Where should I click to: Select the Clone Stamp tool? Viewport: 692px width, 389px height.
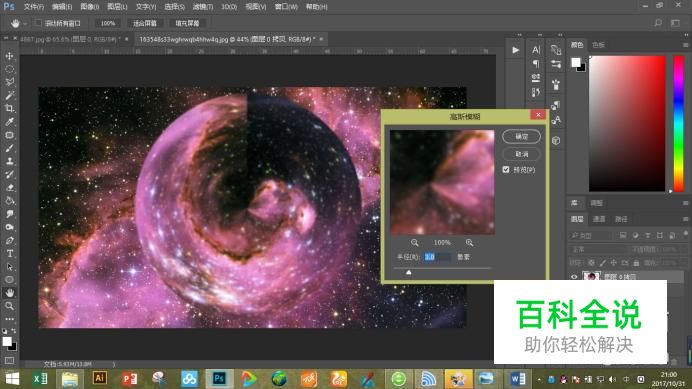tap(9, 161)
